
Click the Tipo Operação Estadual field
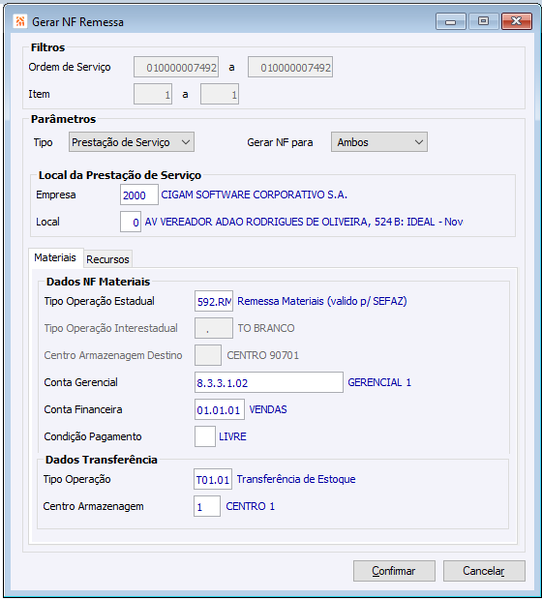[214, 301]
